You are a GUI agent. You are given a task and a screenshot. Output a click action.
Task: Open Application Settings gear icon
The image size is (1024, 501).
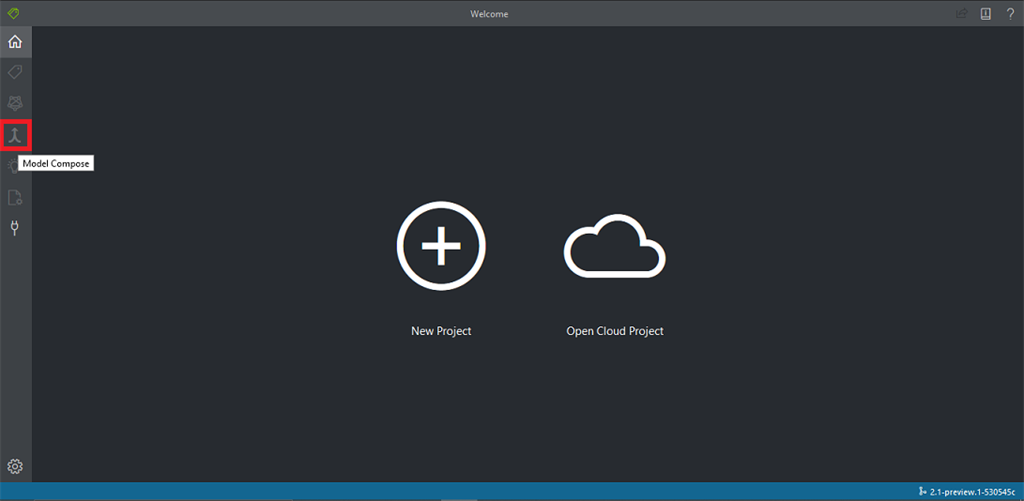pyautogui.click(x=15, y=466)
